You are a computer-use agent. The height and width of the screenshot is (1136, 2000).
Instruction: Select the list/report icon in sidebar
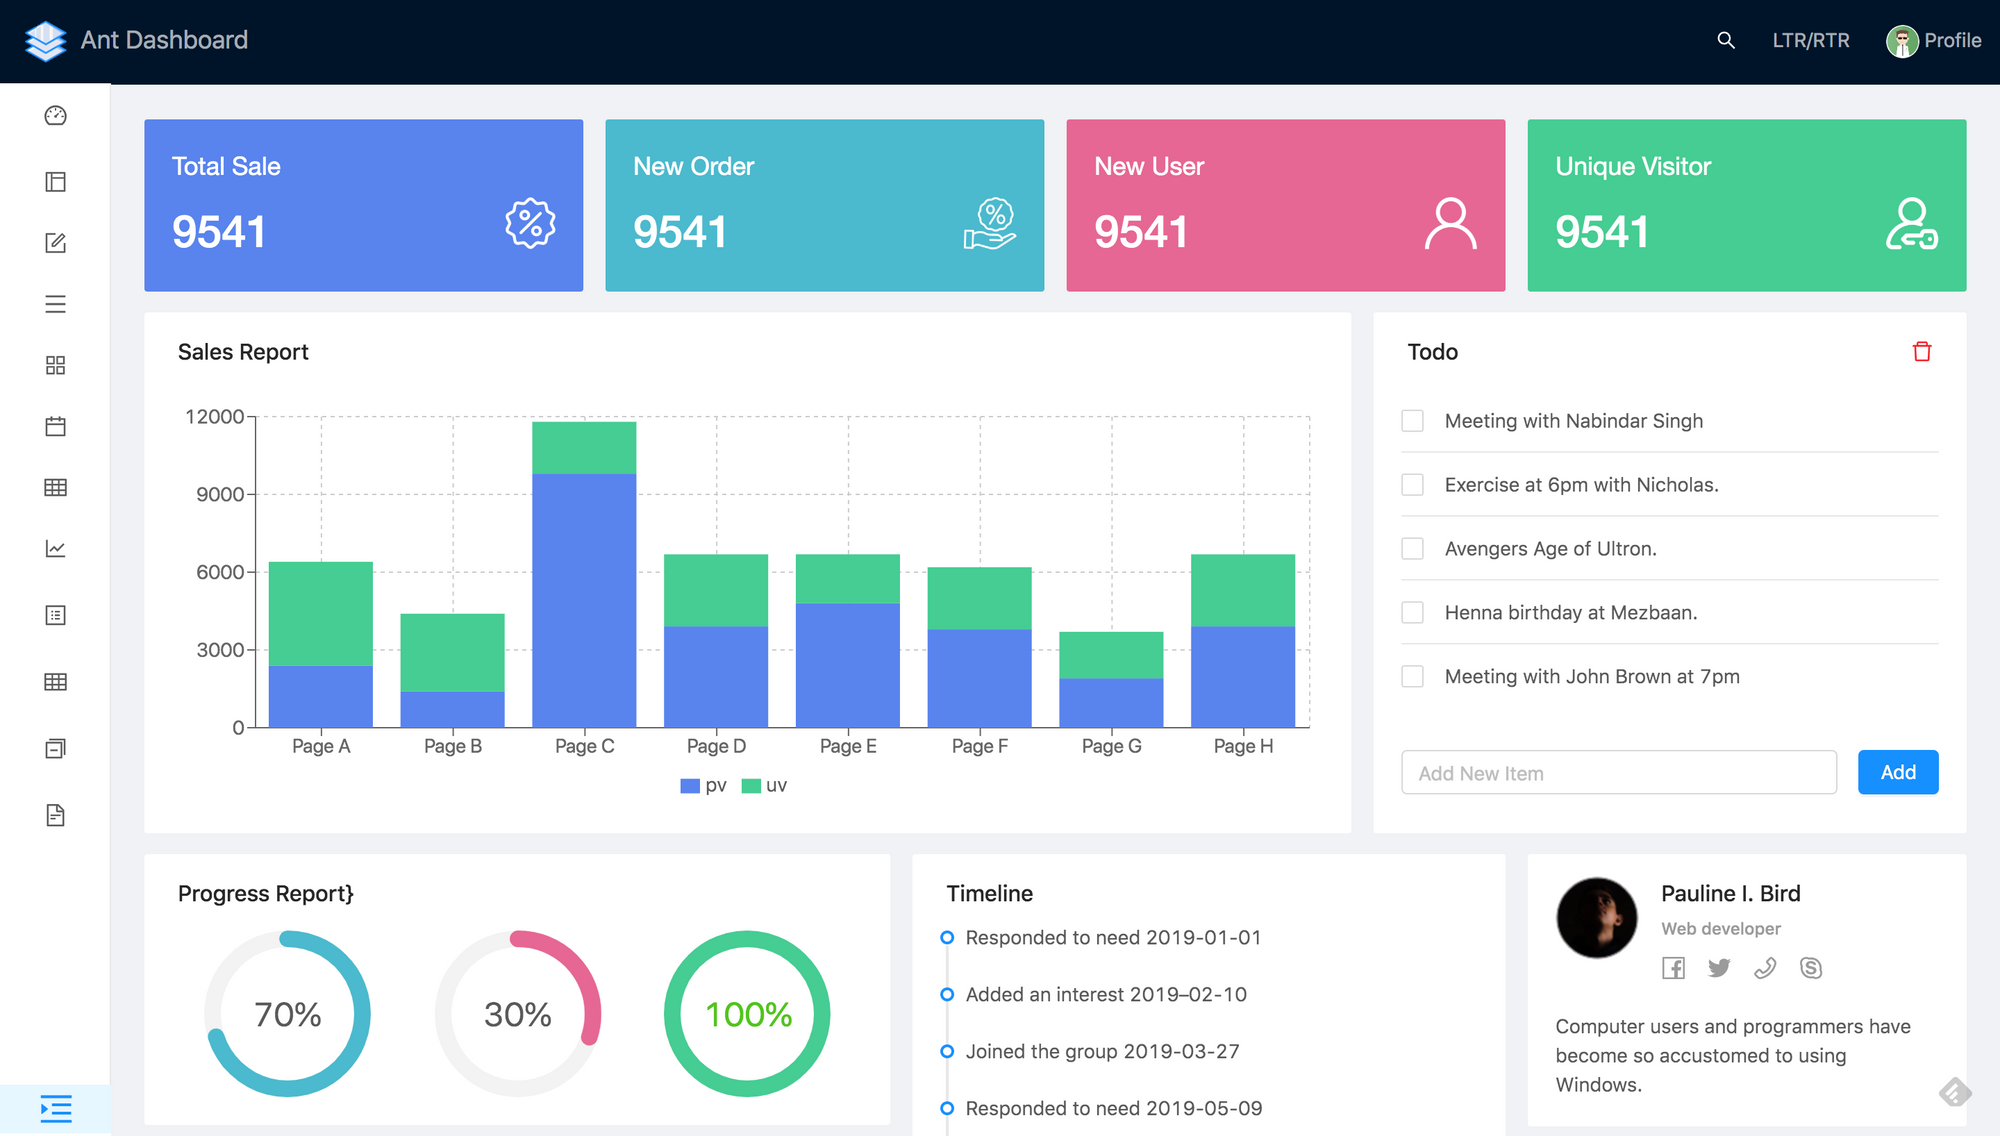pos(55,614)
